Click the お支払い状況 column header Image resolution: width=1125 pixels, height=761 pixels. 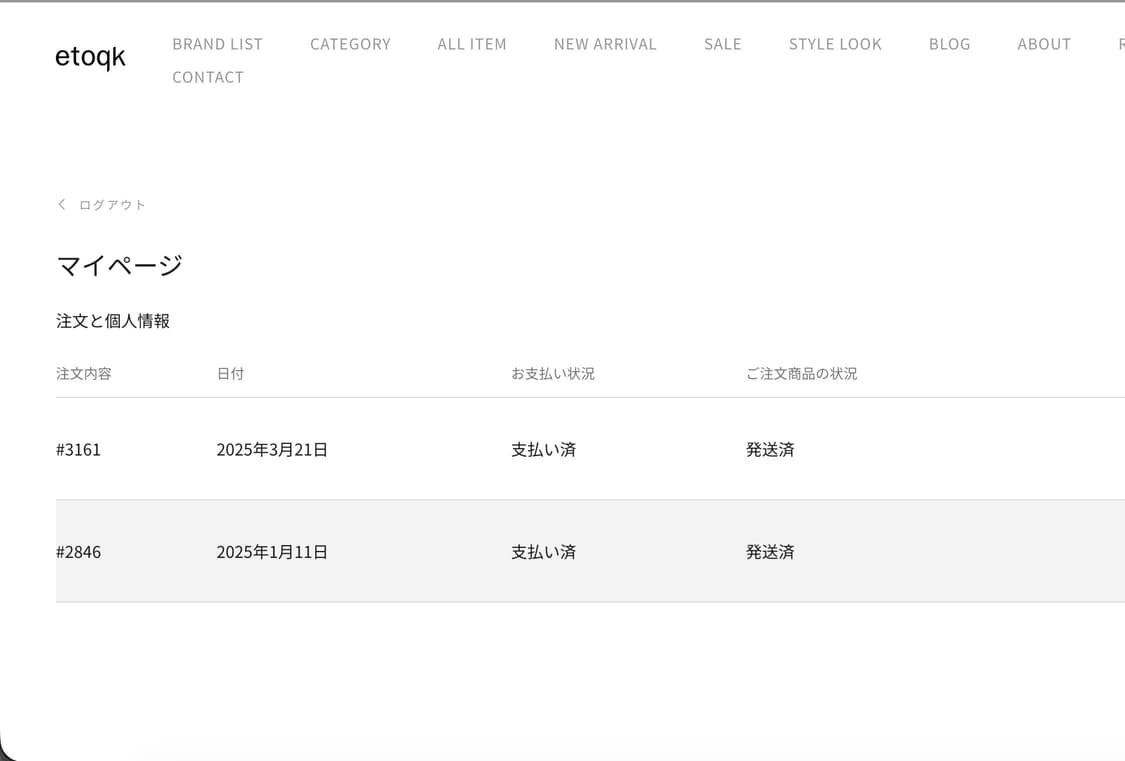pyautogui.click(x=554, y=373)
